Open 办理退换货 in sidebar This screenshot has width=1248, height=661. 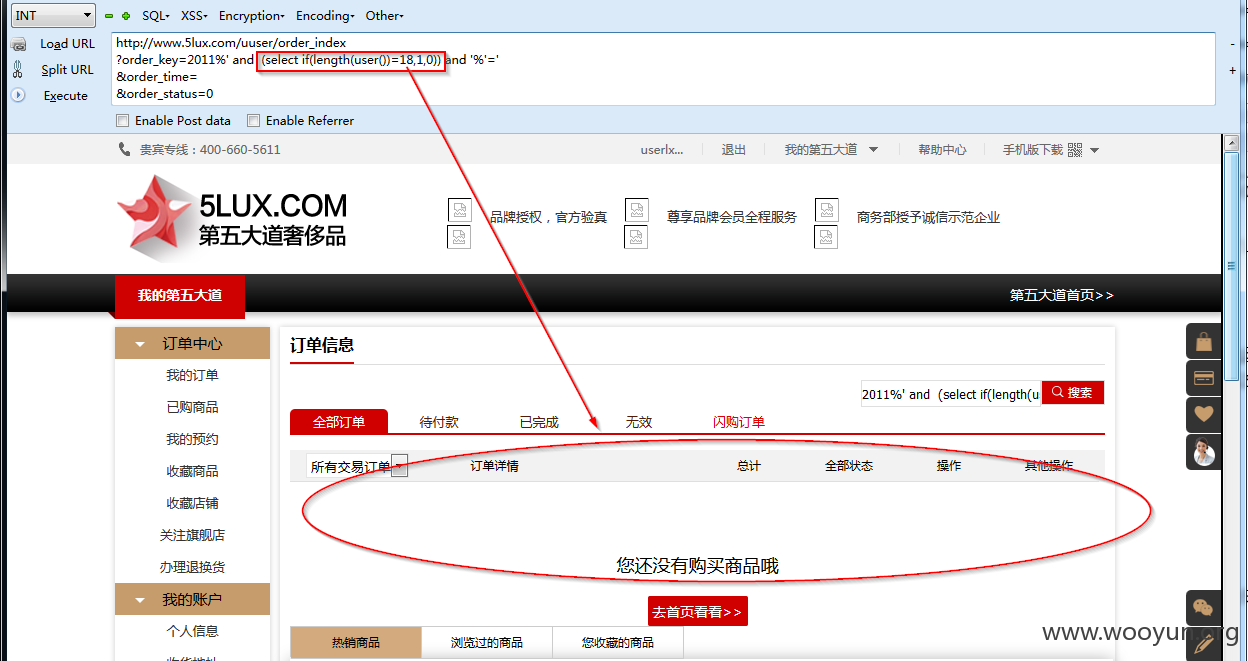click(x=192, y=567)
